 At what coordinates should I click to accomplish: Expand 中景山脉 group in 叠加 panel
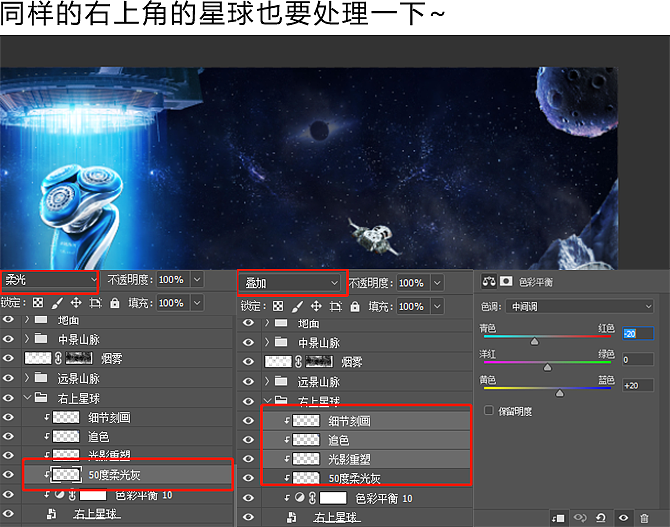point(267,342)
